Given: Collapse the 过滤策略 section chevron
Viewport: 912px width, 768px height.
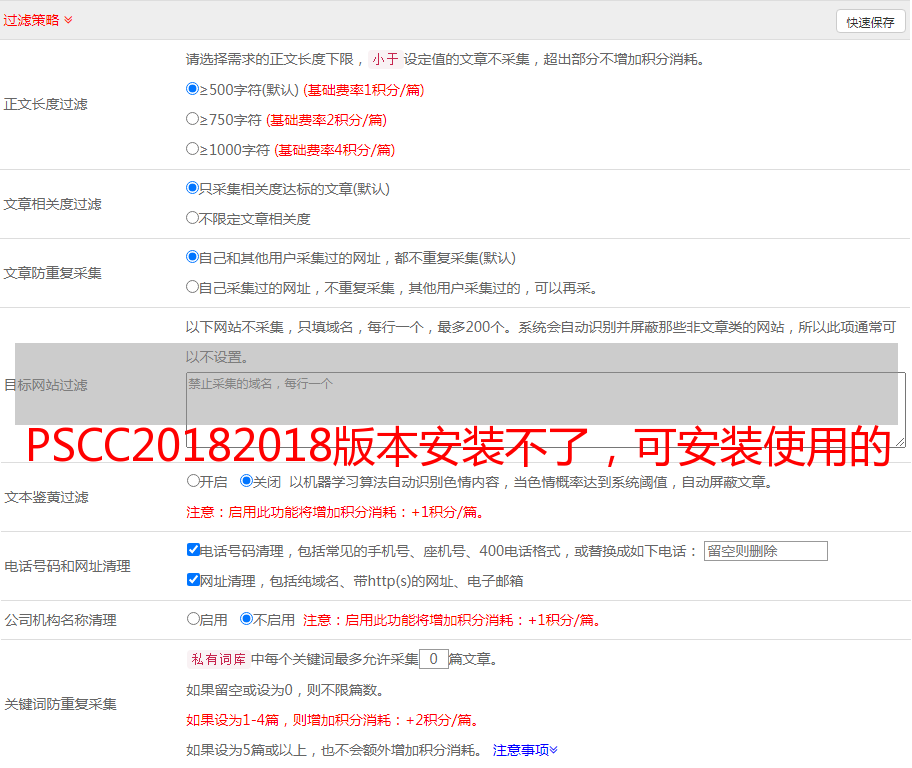Looking at the screenshot, I should tap(68, 20).
